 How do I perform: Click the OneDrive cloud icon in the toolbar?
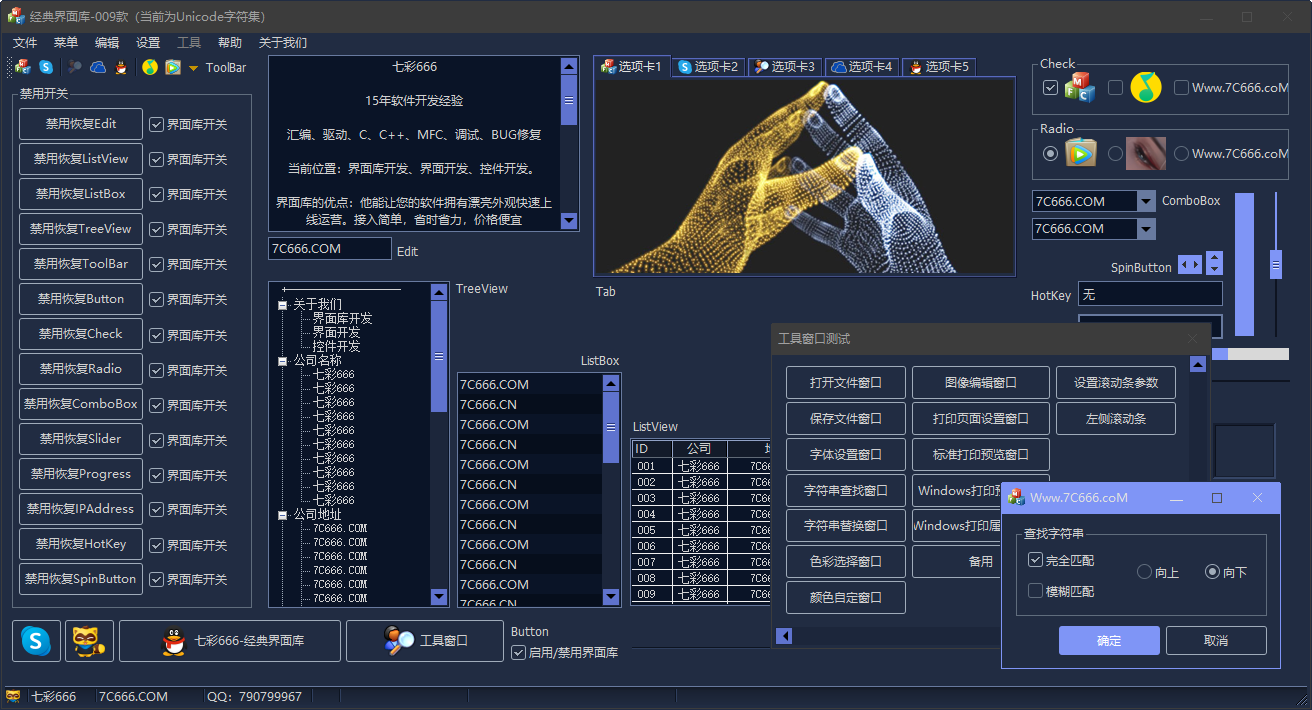click(x=98, y=67)
